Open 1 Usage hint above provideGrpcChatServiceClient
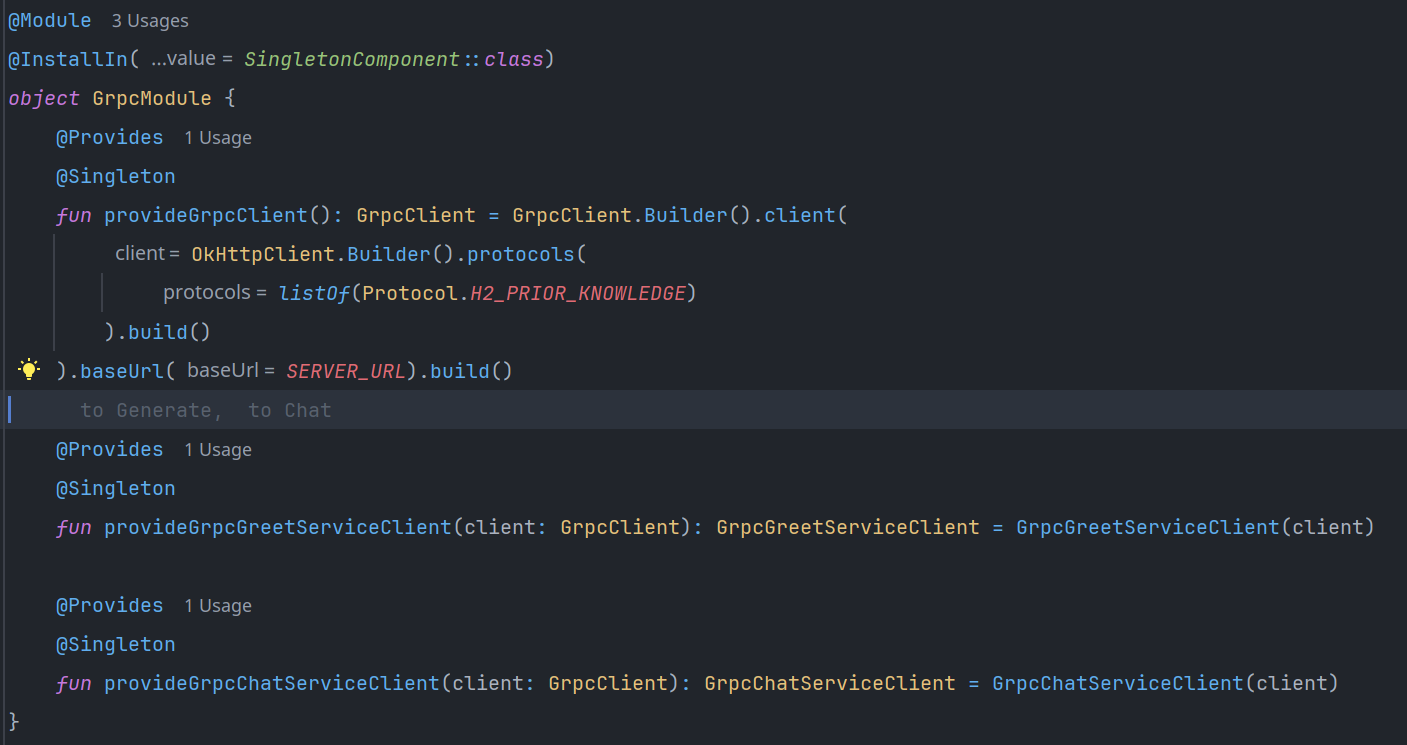The width and height of the screenshot is (1407, 745). coord(217,606)
